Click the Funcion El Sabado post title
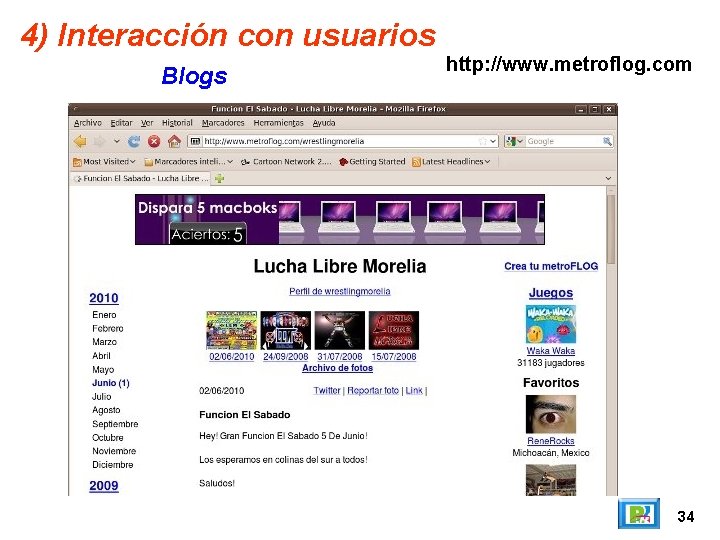Image resolution: width=720 pixels, height=540 pixels. [x=245, y=415]
